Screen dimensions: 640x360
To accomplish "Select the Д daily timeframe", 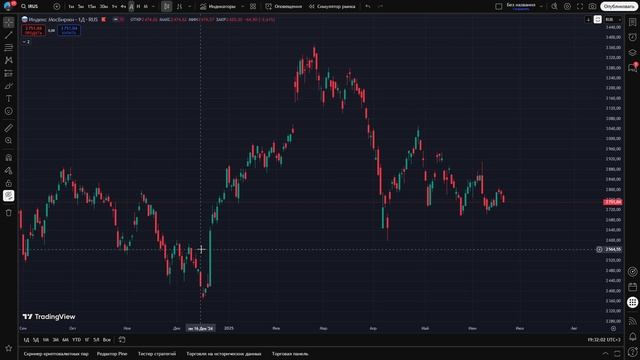I will (131, 7).
